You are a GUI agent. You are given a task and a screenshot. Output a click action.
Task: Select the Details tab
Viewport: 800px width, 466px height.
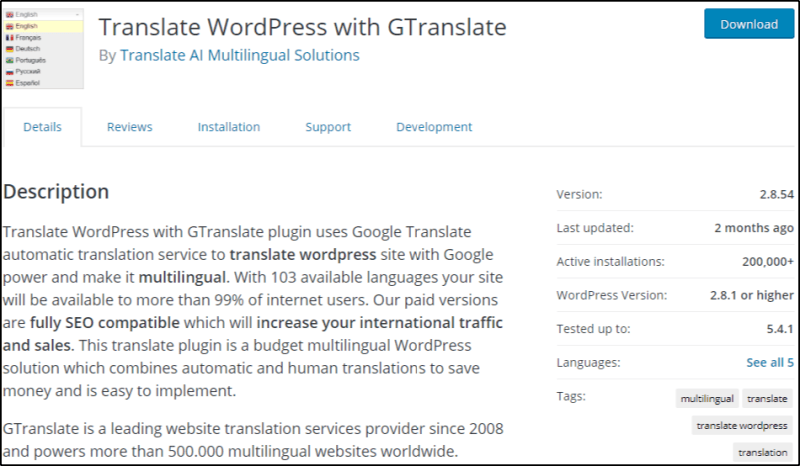coord(42,127)
